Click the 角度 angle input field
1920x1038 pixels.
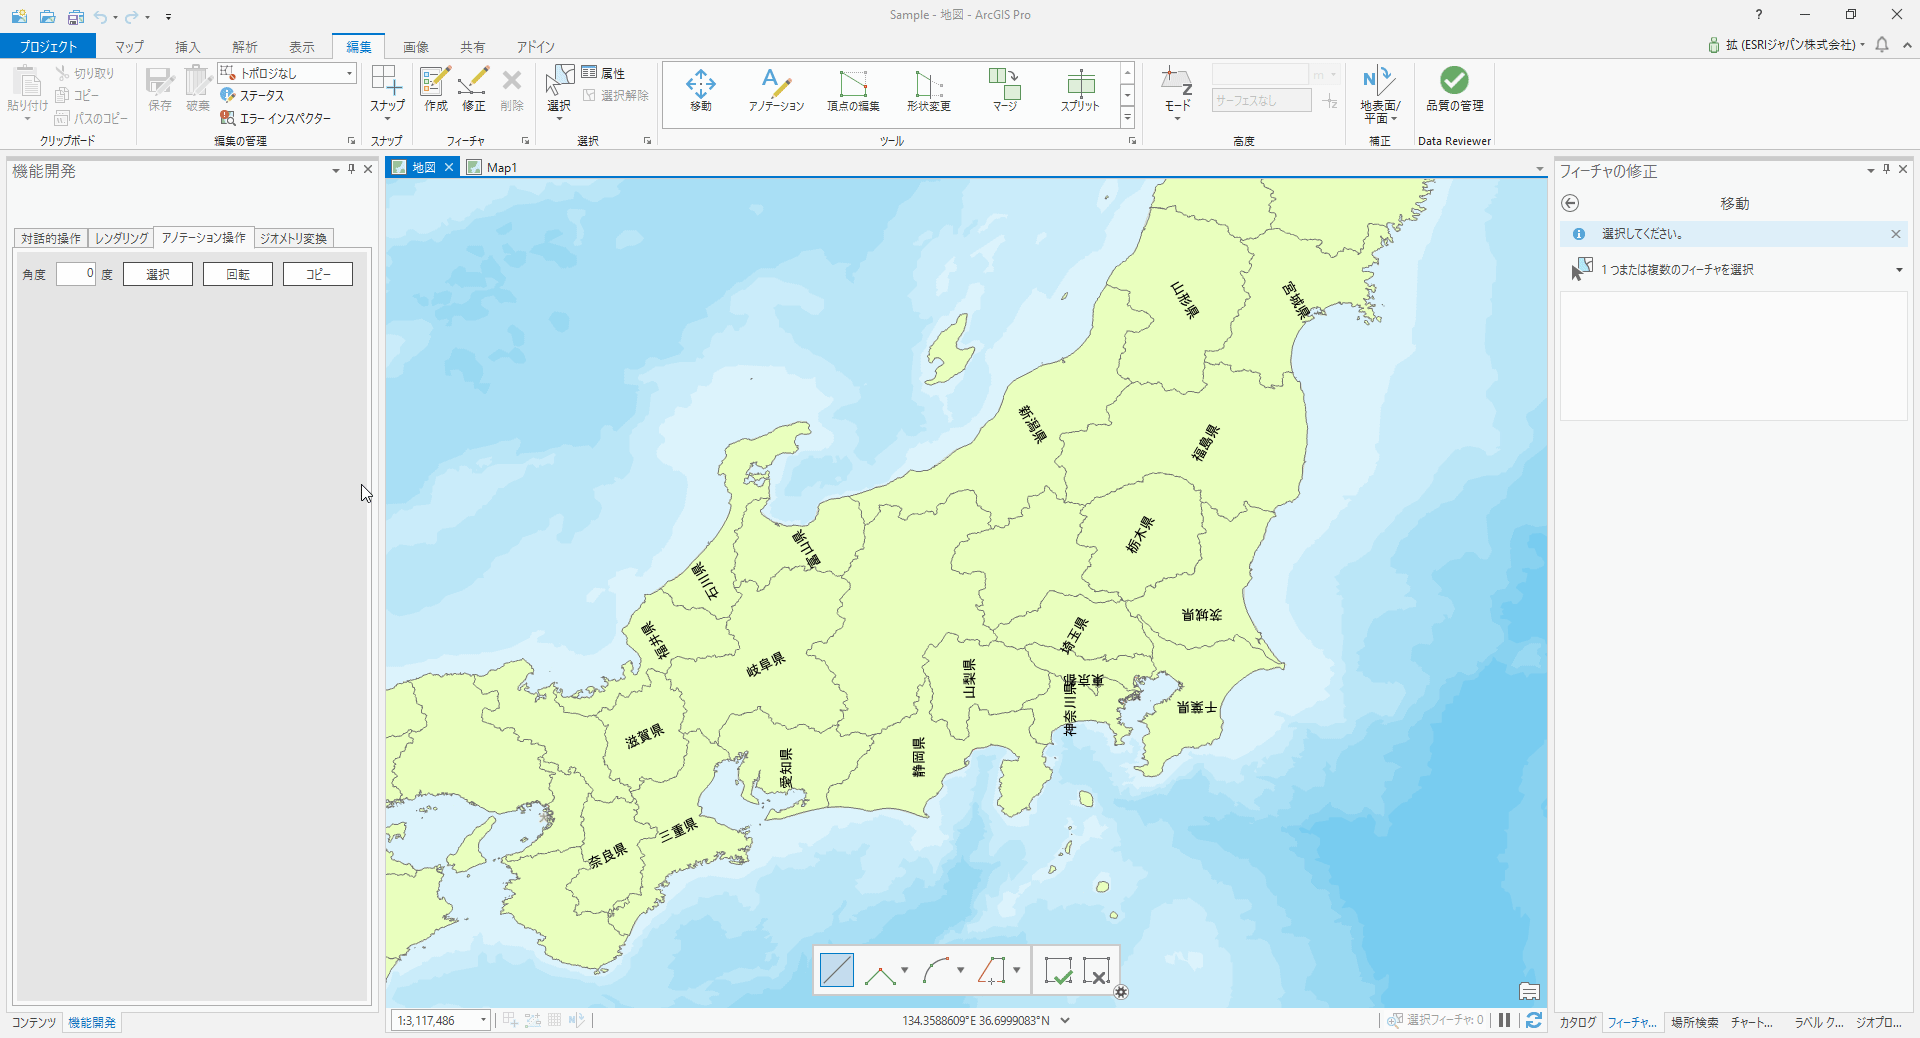click(76, 274)
